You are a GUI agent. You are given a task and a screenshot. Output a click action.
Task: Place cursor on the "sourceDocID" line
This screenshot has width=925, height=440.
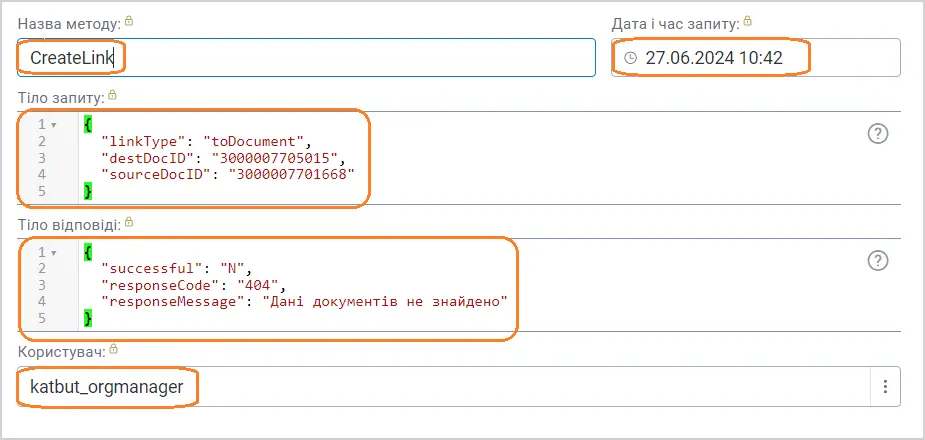tap(228, 174)
